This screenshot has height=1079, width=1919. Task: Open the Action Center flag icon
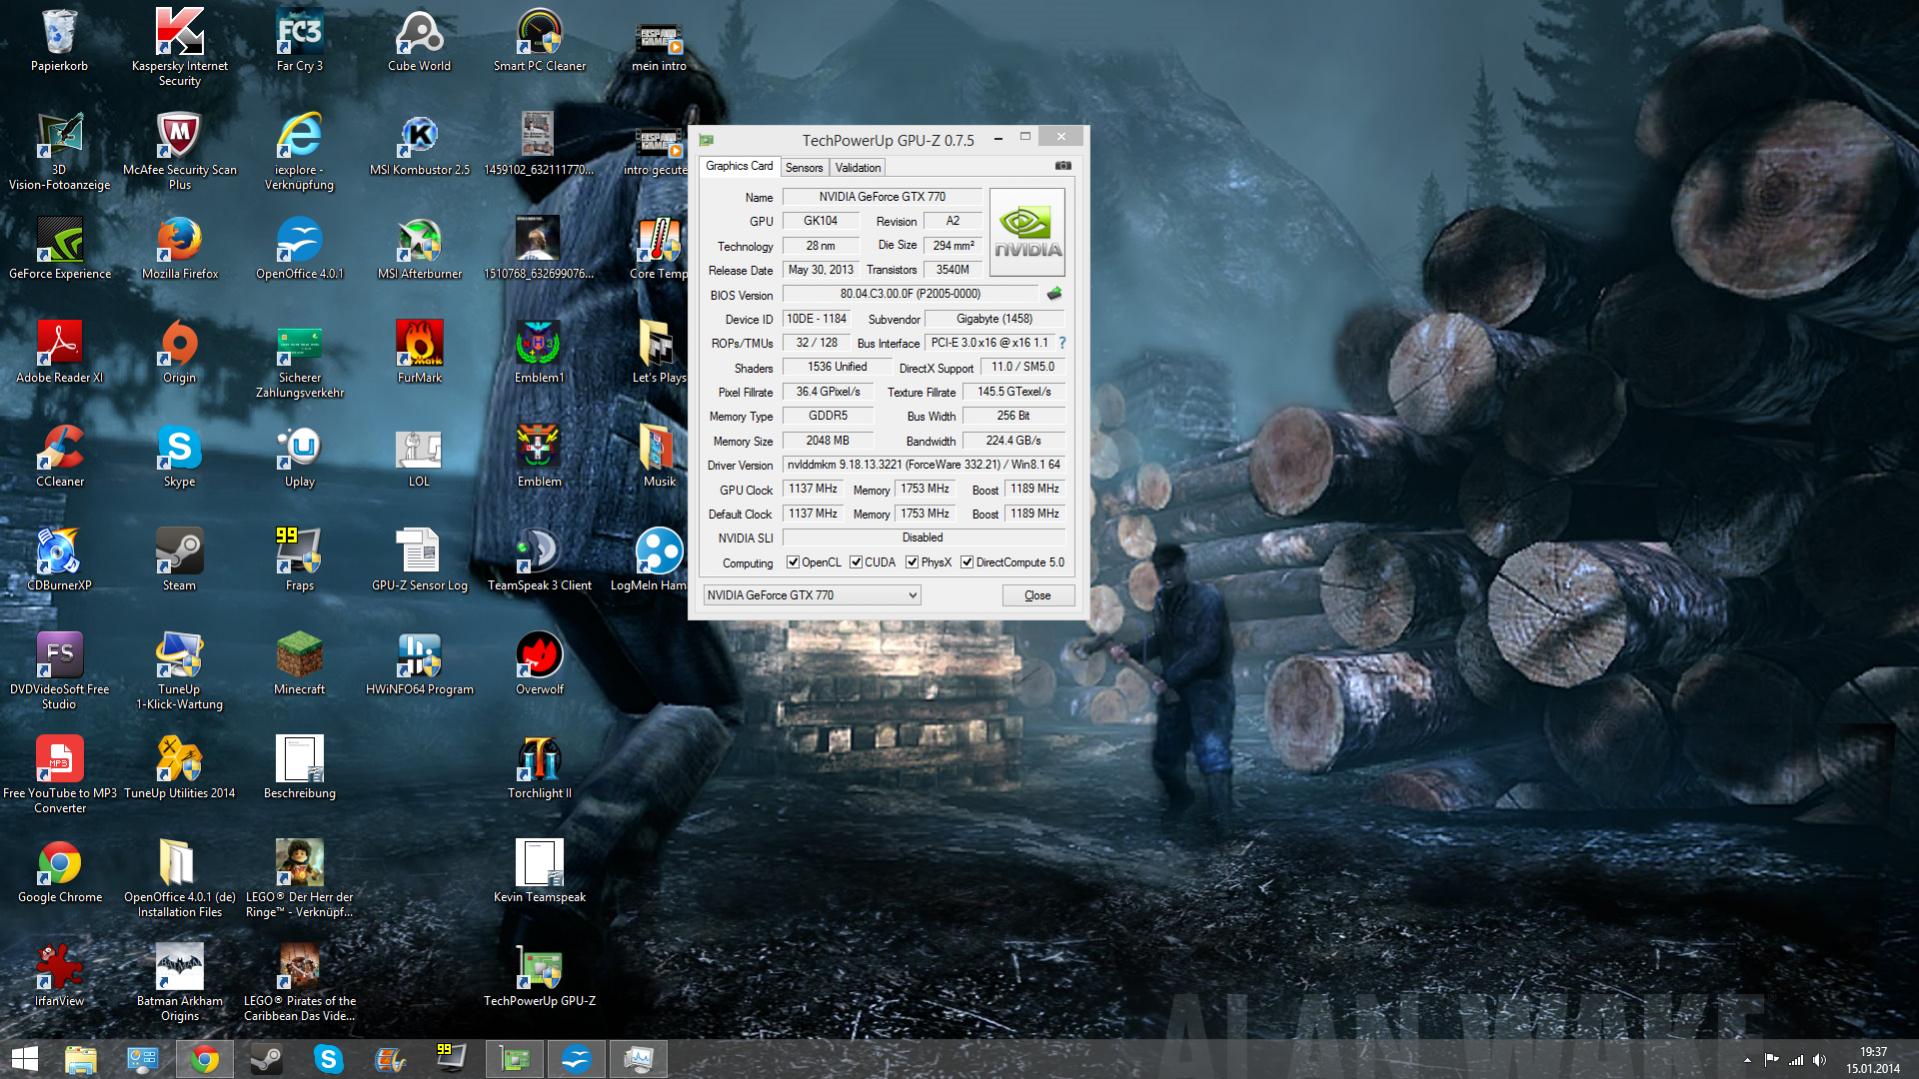(x=1771, y=1060)
